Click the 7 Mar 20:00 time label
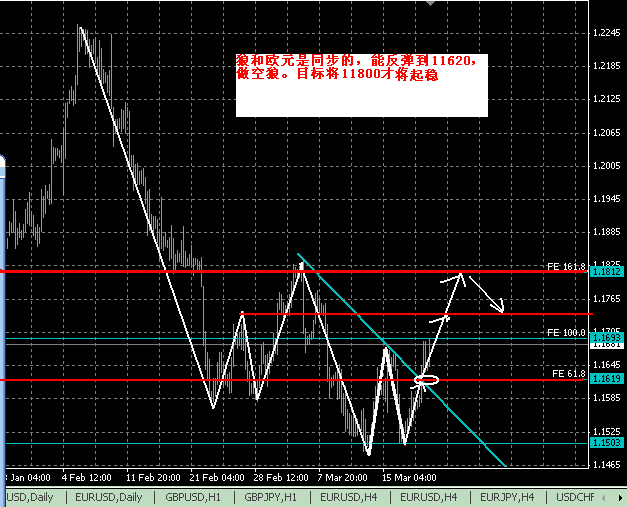 point(343,477)
